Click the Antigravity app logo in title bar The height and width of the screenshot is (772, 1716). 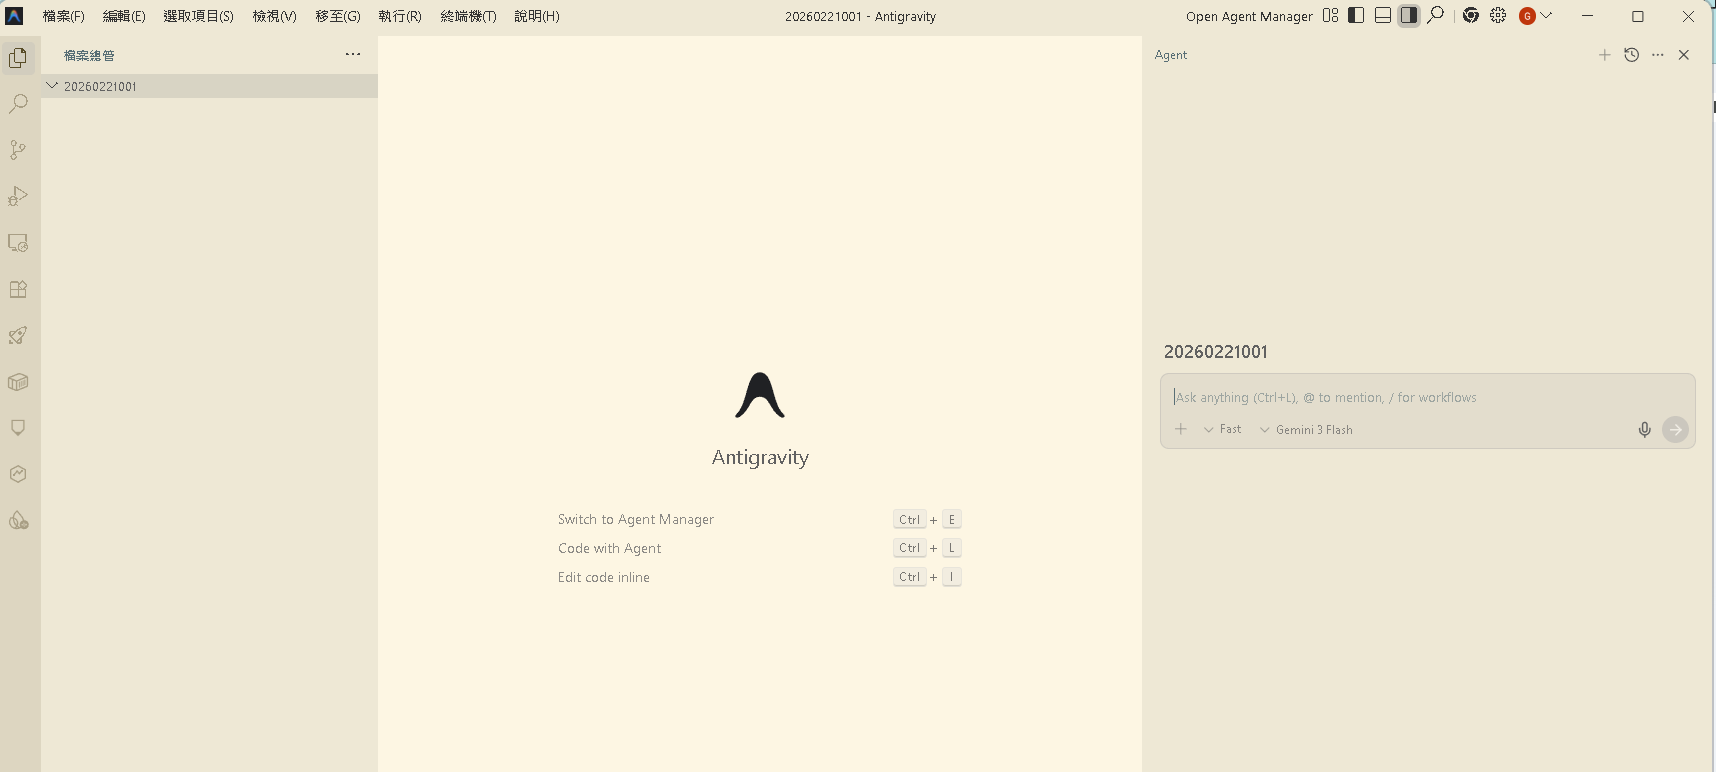pyautogui.click(x=14, y=16)
